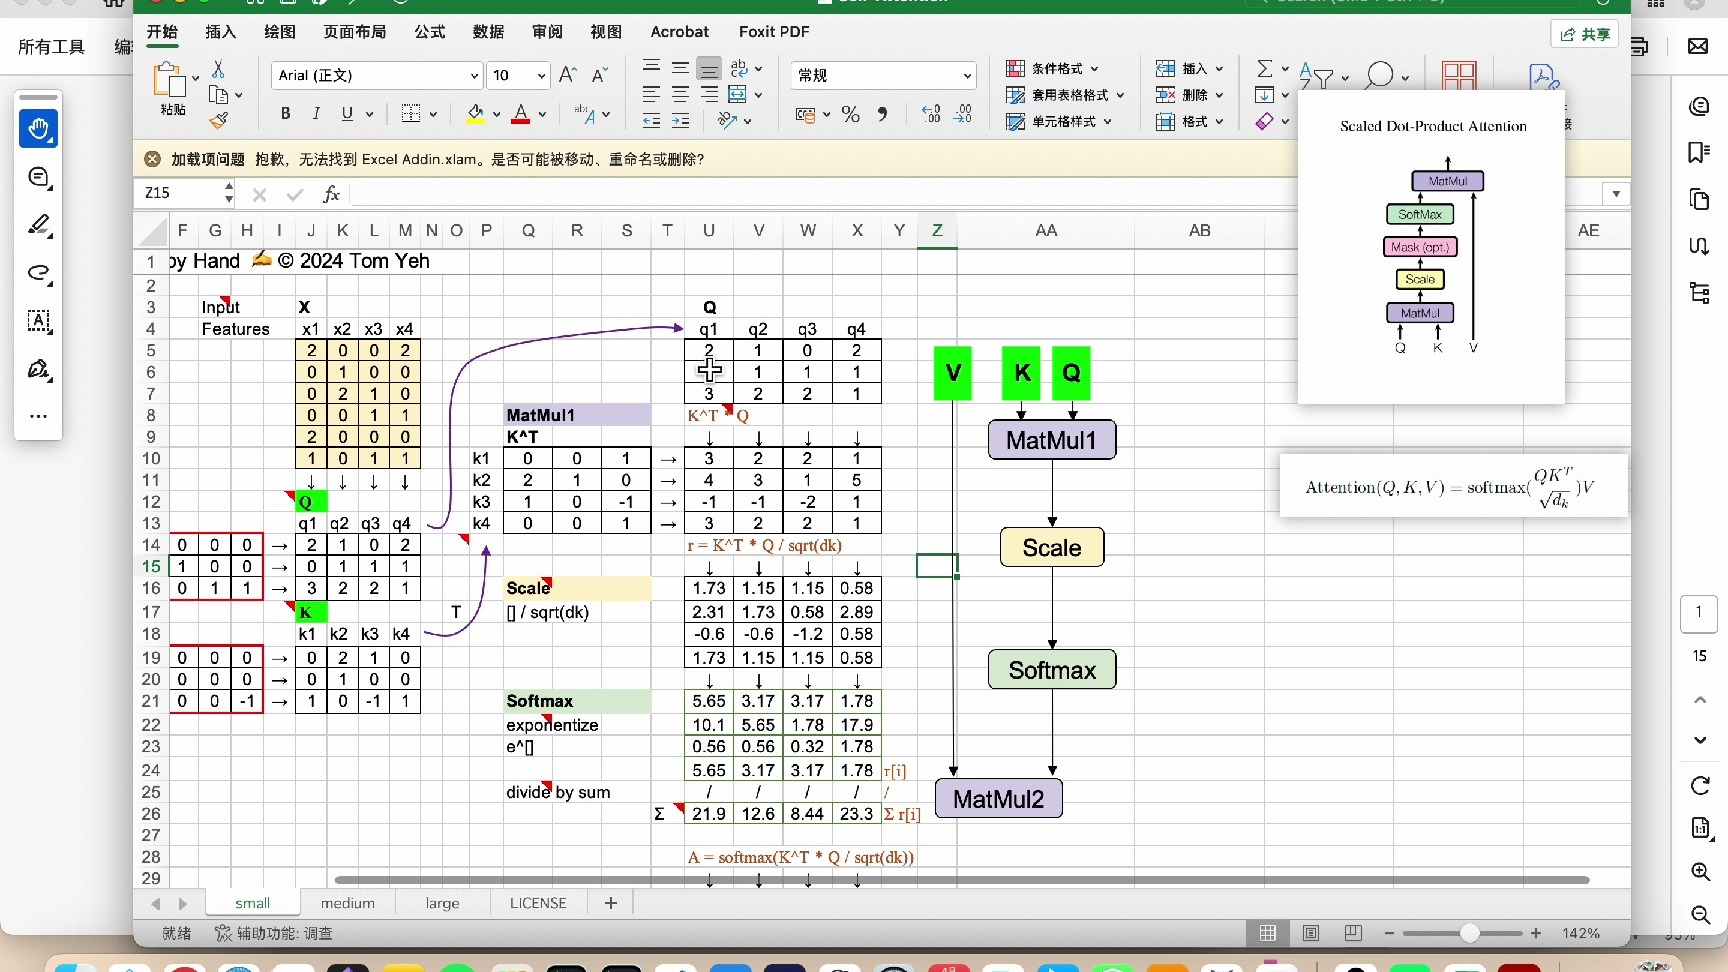
Task: Open the font name combo box
Action: coord(377,75)
